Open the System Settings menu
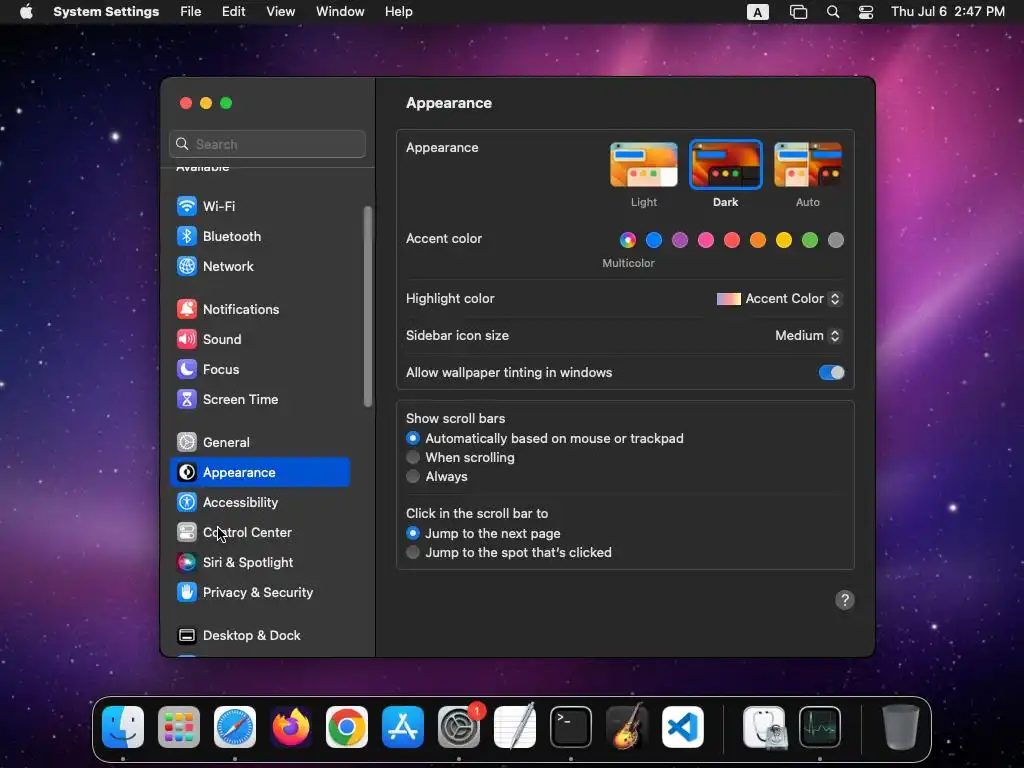 [x=106, y=12]
